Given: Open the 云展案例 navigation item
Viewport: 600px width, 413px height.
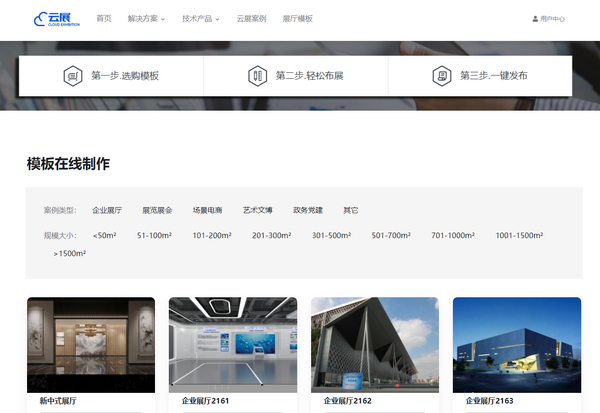Looking at the screenshot, I should [x=251, y=19].
